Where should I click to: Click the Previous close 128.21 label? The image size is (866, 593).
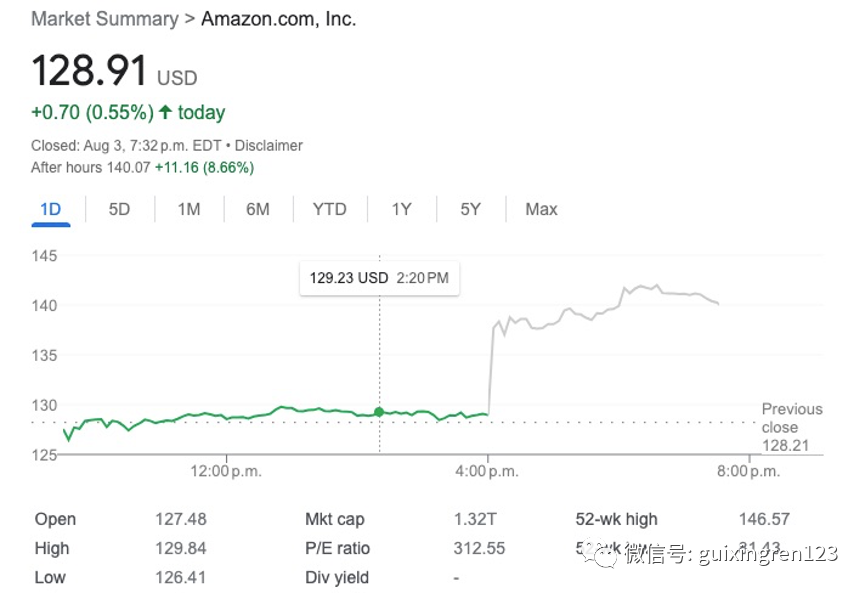point(792,427)
